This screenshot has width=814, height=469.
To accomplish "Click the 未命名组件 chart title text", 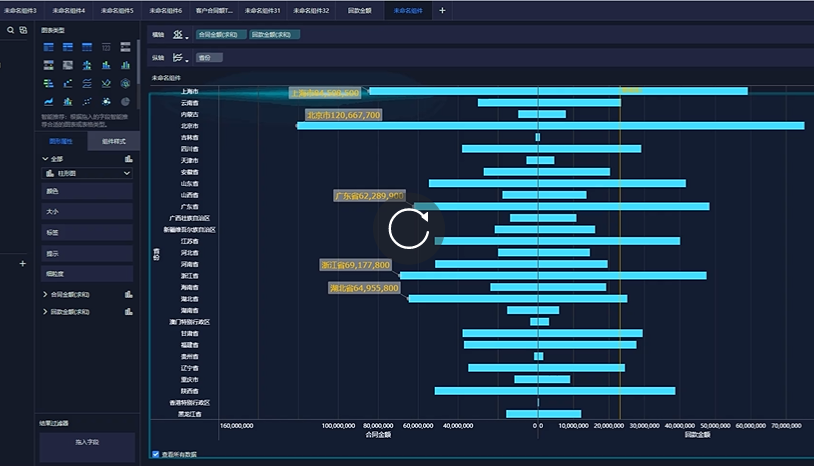I will point(166,78).
